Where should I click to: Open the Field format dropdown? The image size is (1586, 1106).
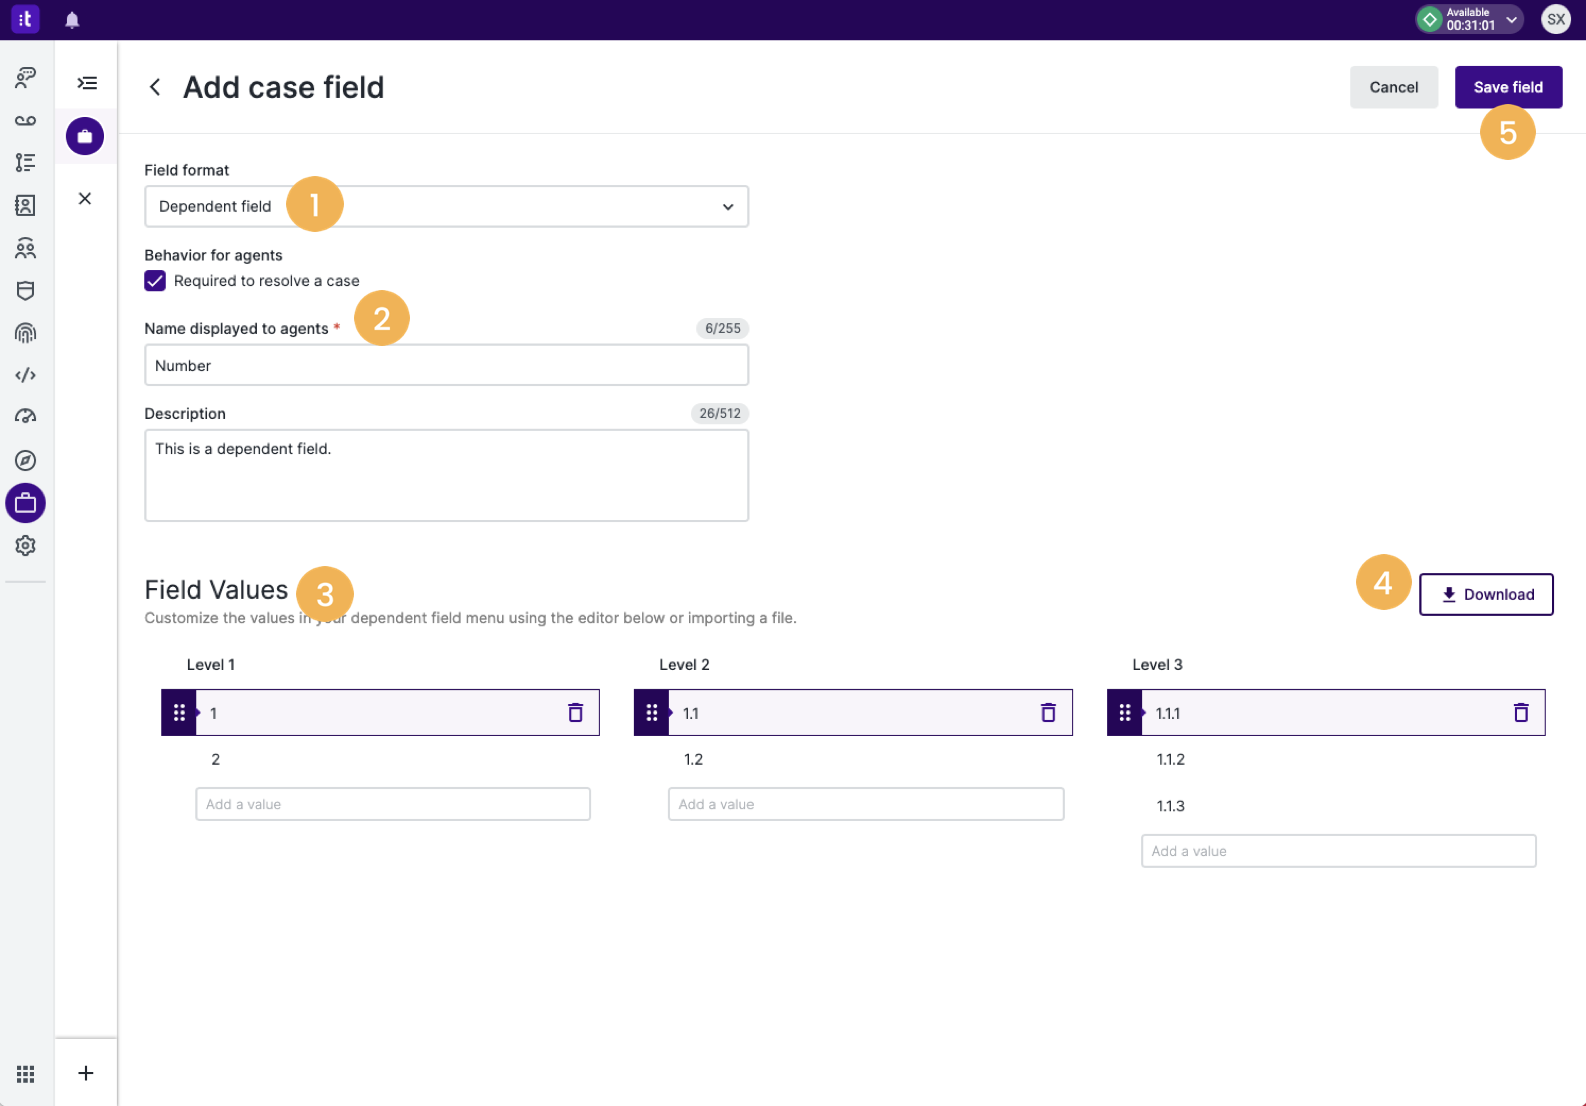coord(446,206)
